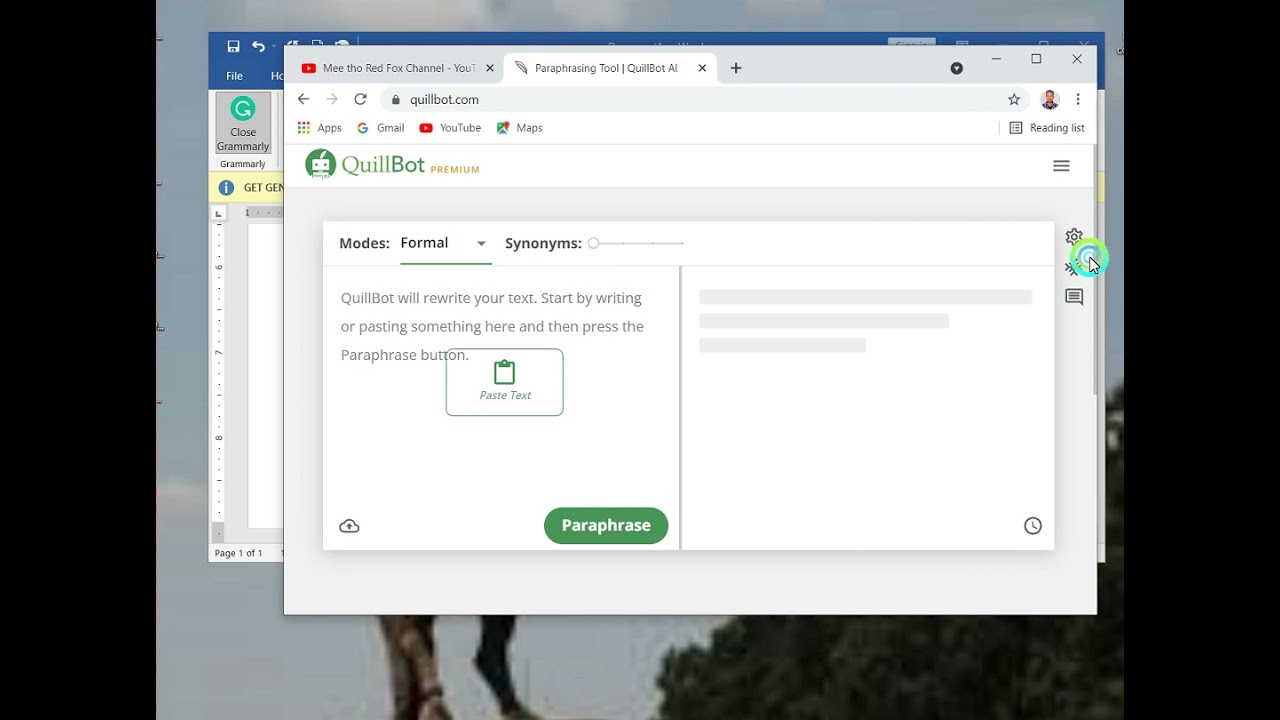1280x720 pixels.
Task: Click the upload document cloud icon
Action: pos(349,526)
